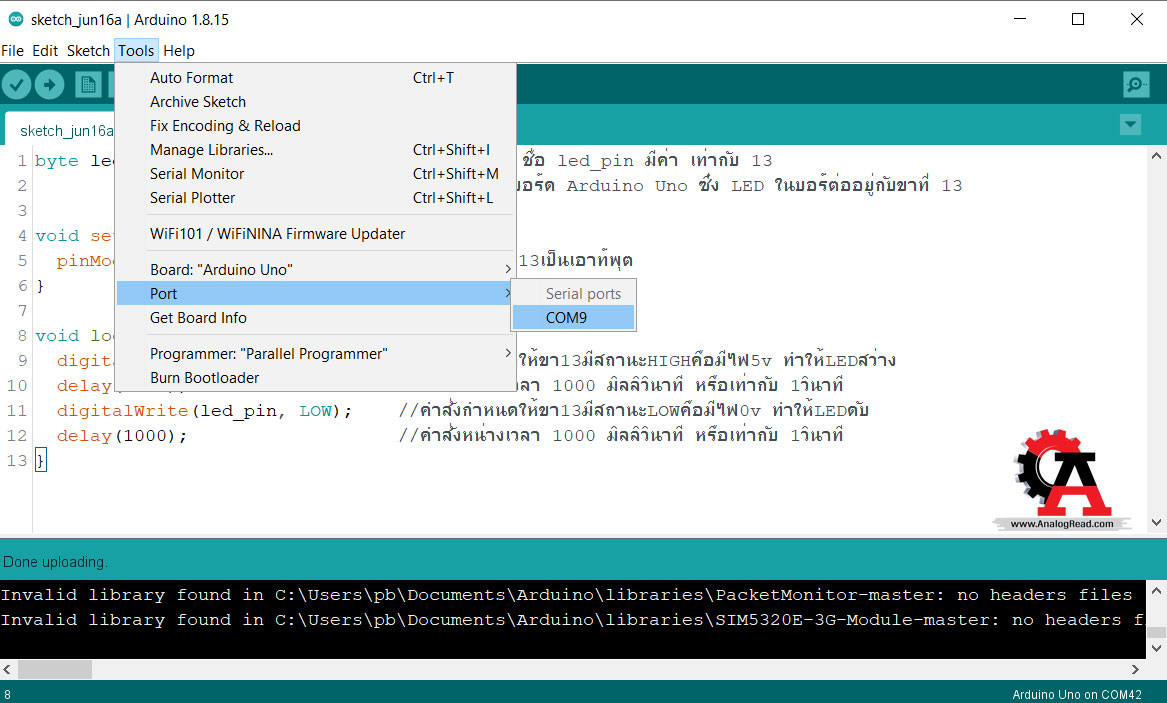
Task: Open the Serial Monitor magnifier icon
Action: [1136, 85]
